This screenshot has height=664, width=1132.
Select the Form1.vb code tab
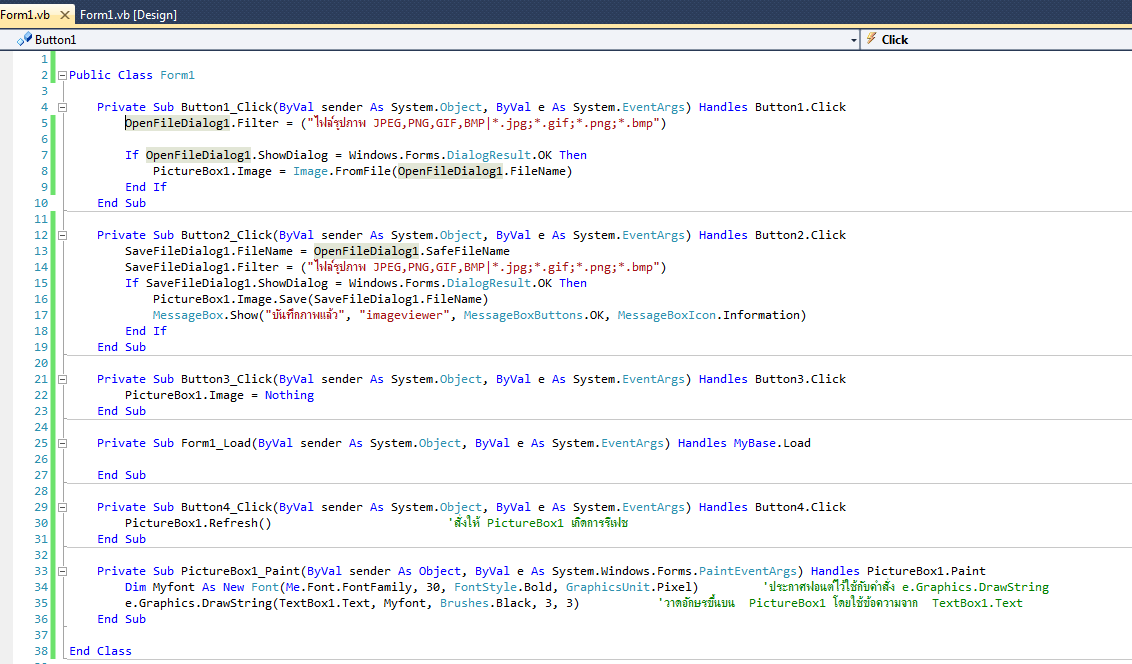pos(25,14)
